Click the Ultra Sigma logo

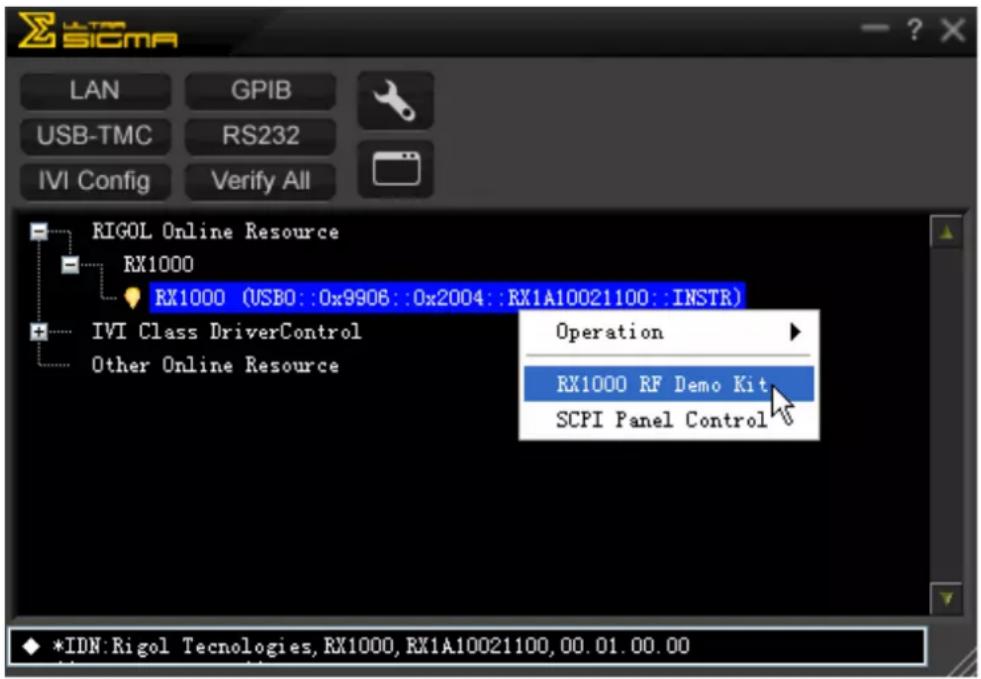pyautogui.click(x=98, y=31)
